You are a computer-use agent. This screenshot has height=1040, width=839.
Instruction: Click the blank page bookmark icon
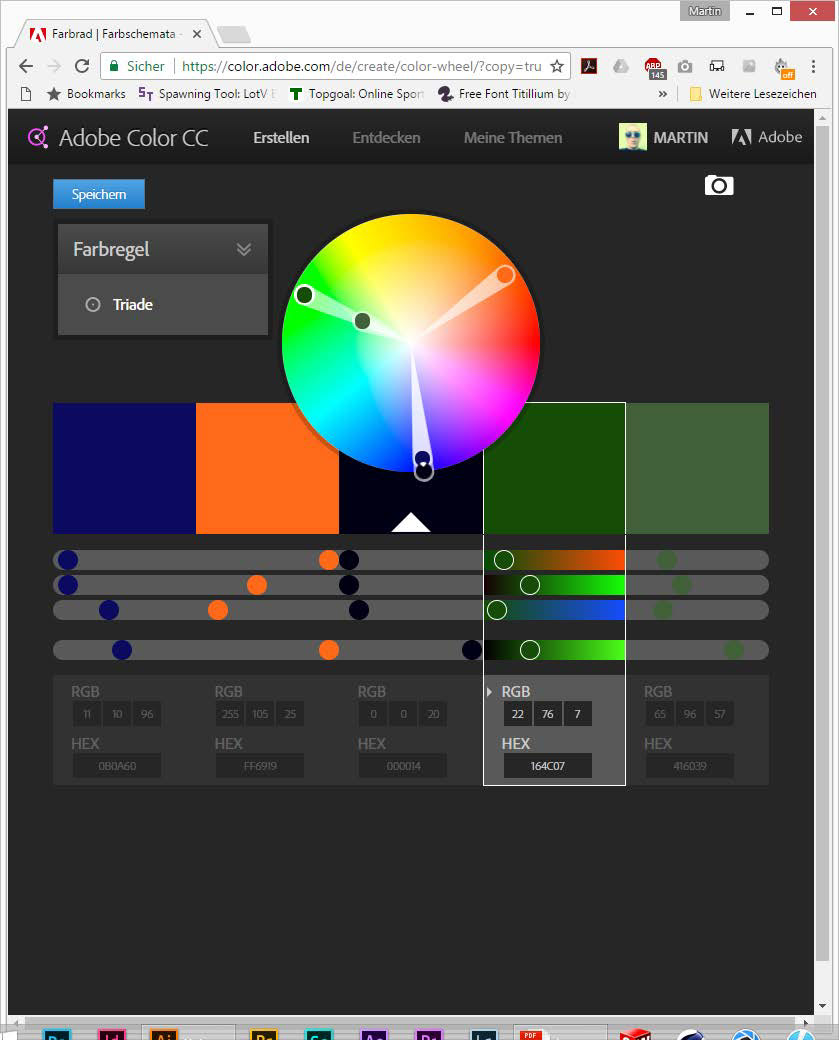click(26, 94)
